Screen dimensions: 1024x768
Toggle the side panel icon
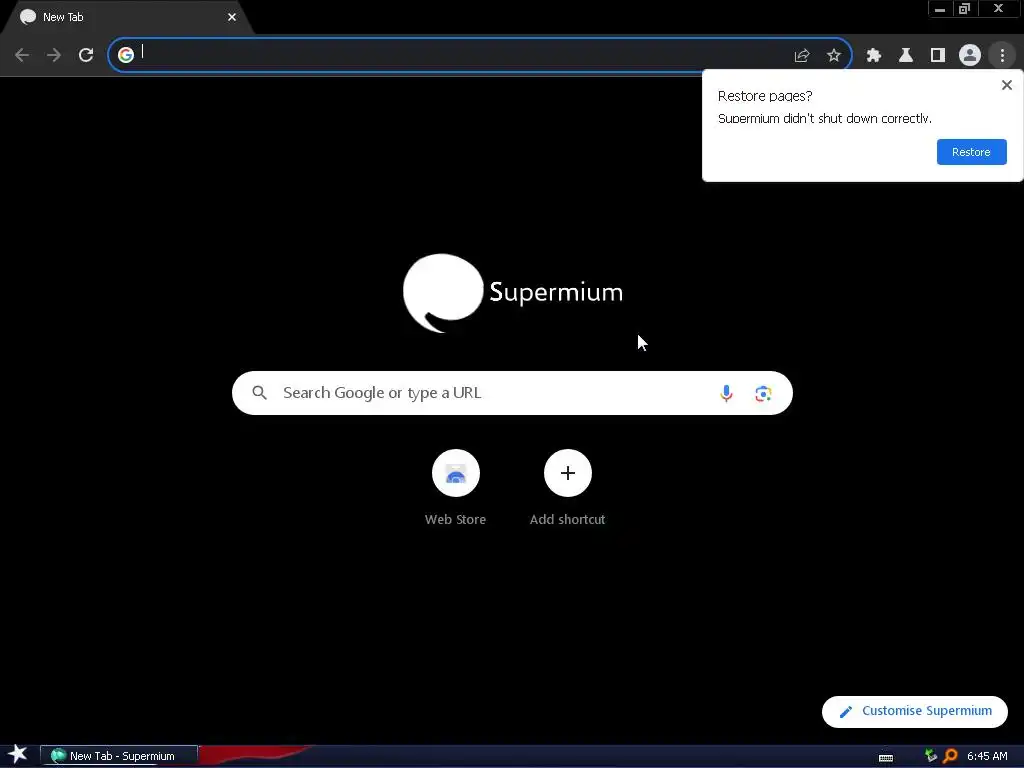[938, 56]
